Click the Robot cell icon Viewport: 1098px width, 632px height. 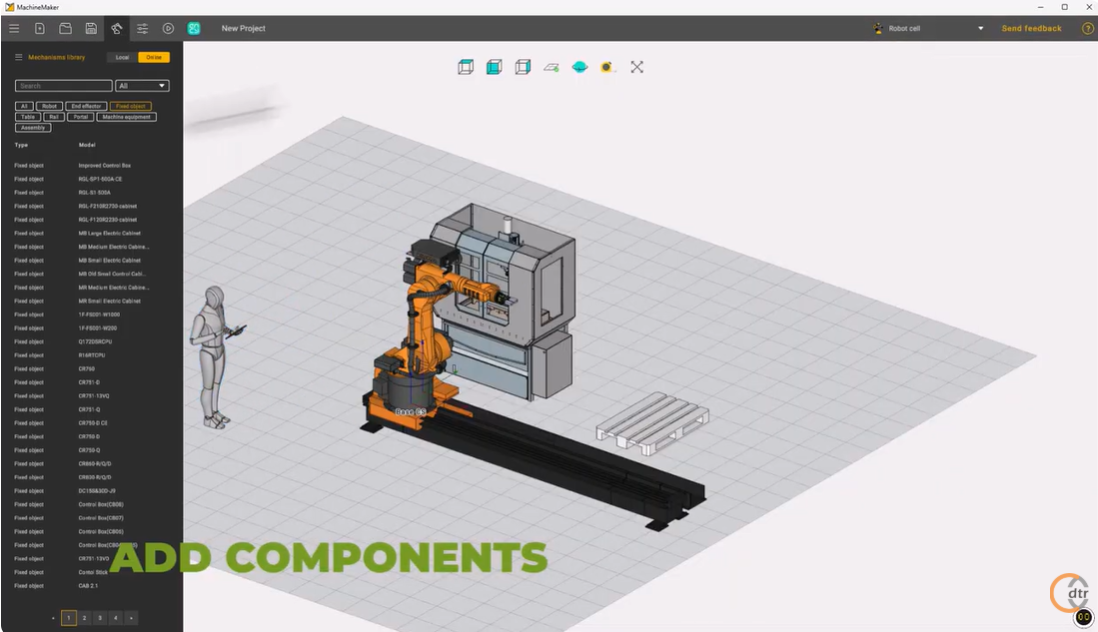click(x=878, y=29)
